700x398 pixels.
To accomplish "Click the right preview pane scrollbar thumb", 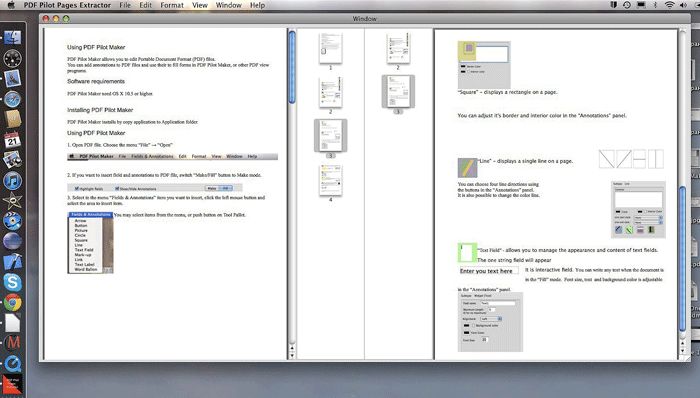I will click(682, 259).
